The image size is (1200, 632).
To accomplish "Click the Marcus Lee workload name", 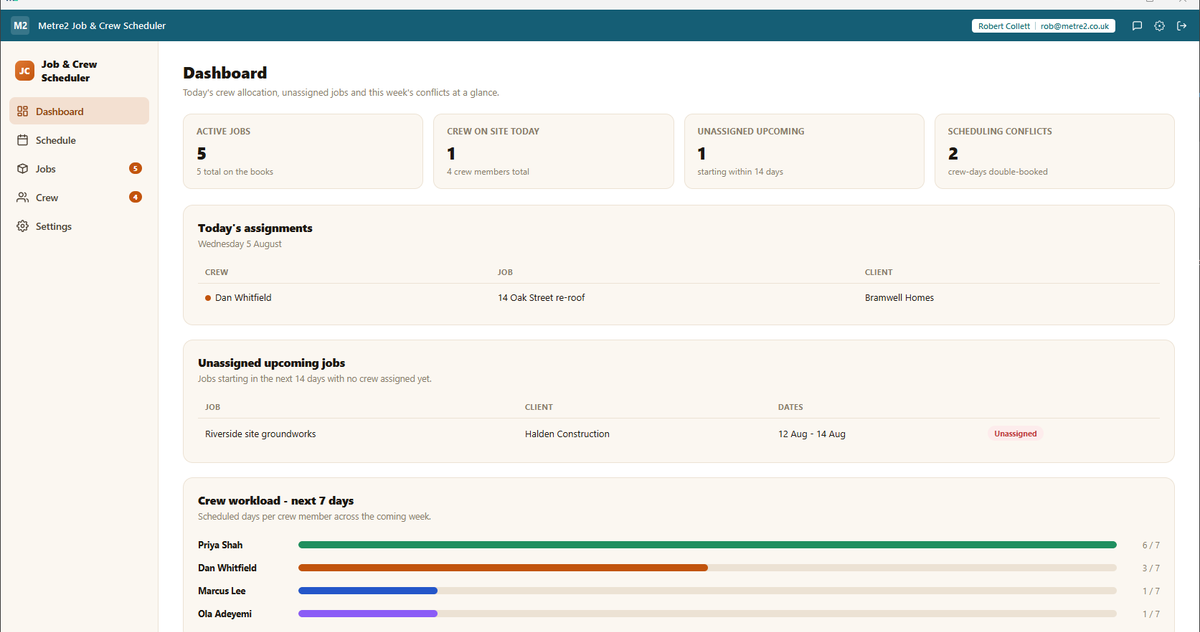I will 222,591.
